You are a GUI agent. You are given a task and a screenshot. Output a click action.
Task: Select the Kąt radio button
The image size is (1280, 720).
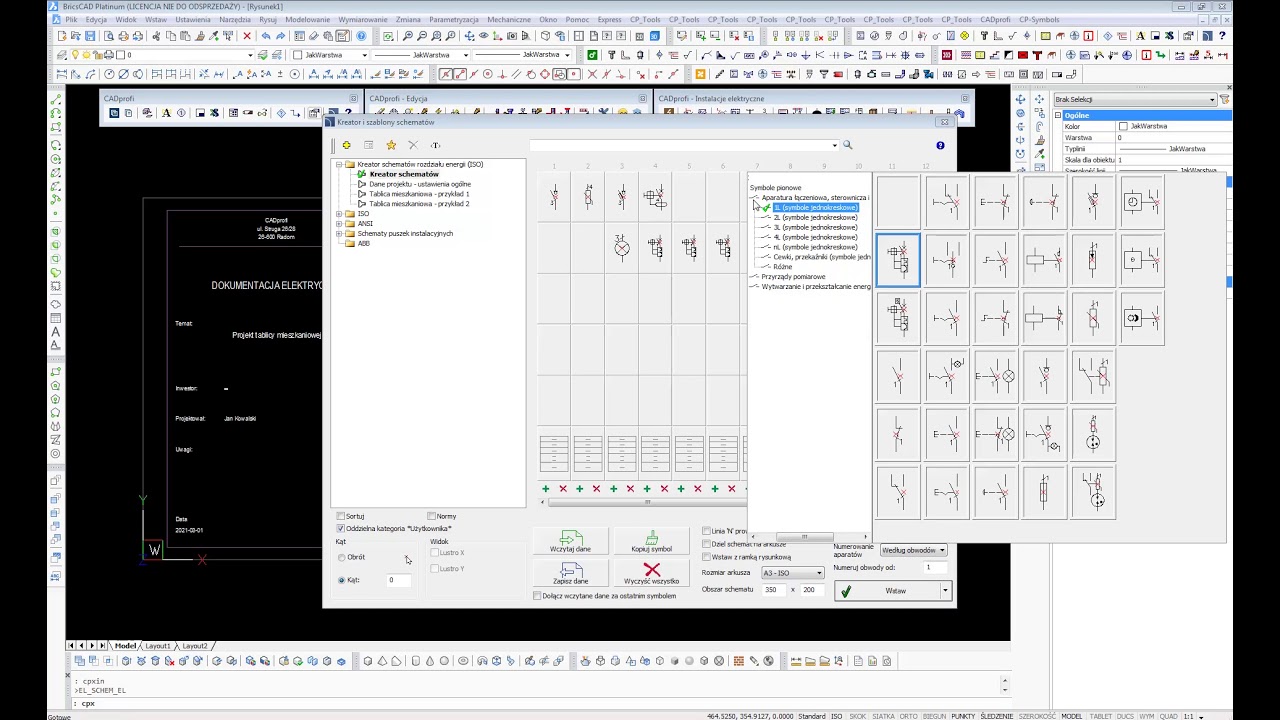(x=341, y=580)
